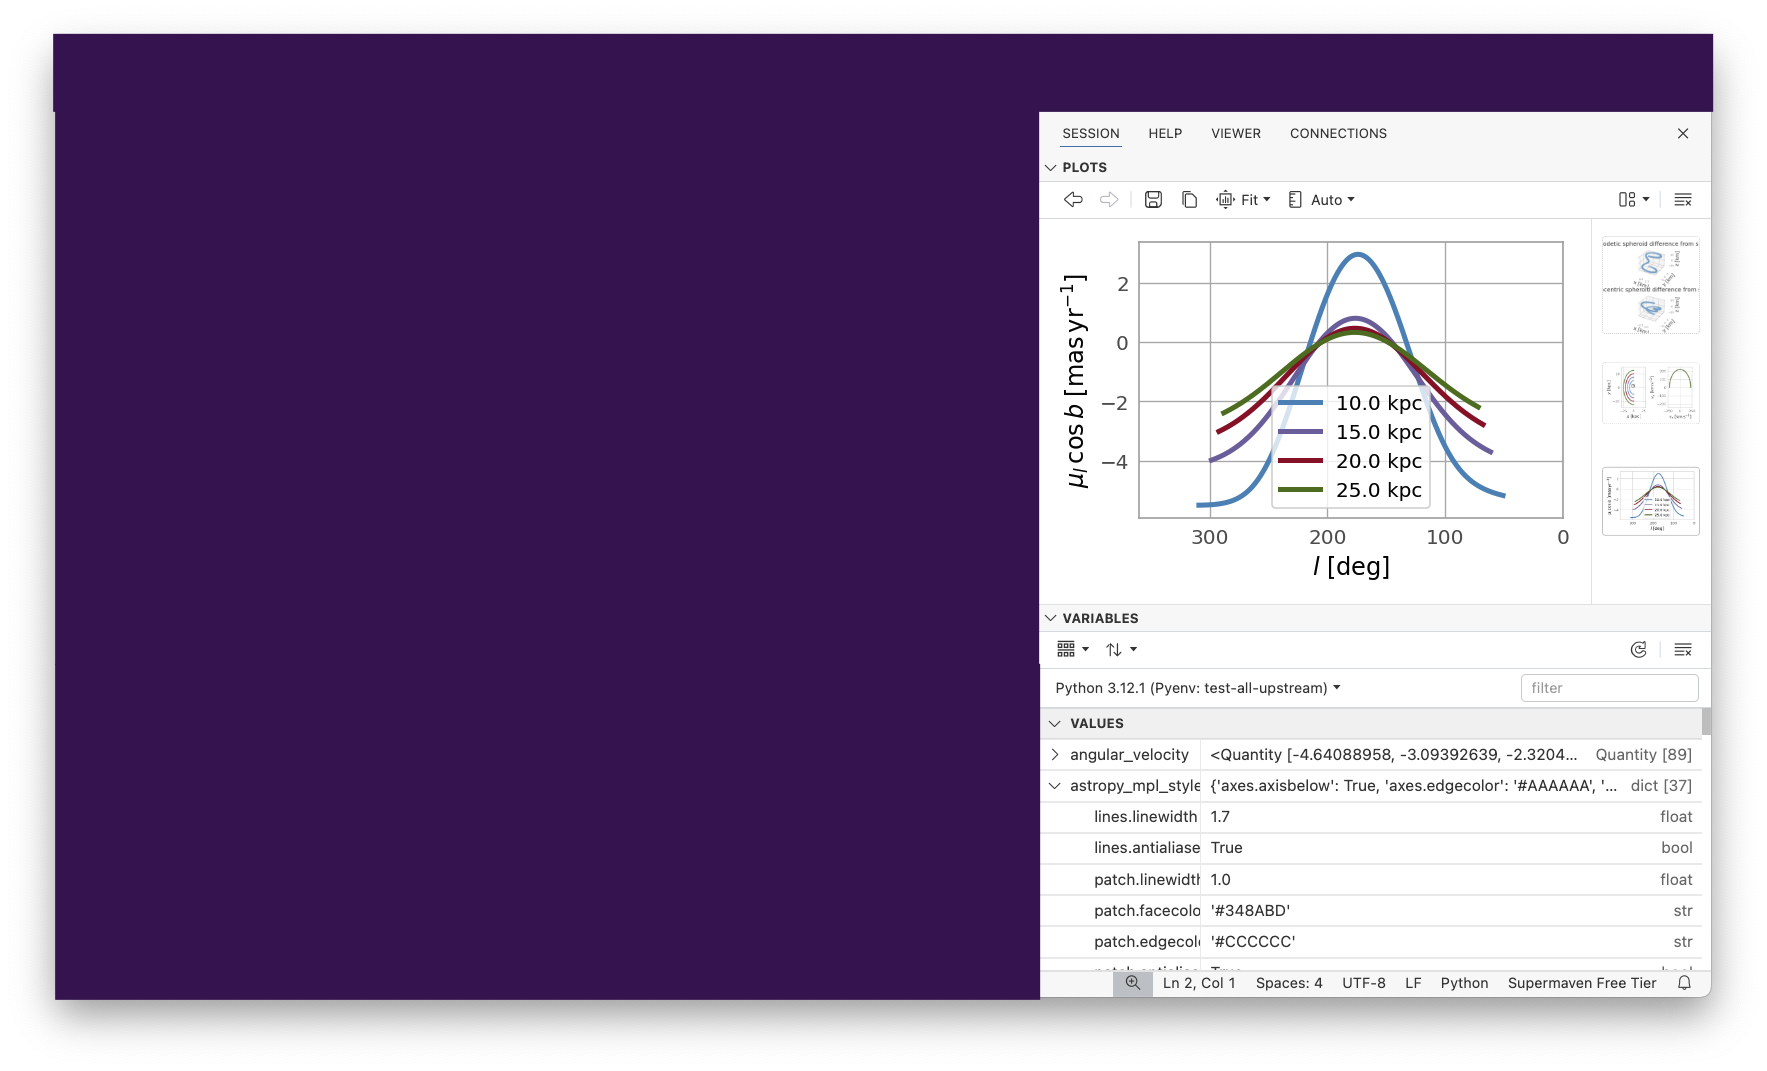Screen dimensions: 1767x1071
Task: Click Ln 2, Col 1 in status bar
Action: [x=1199, y=983]
